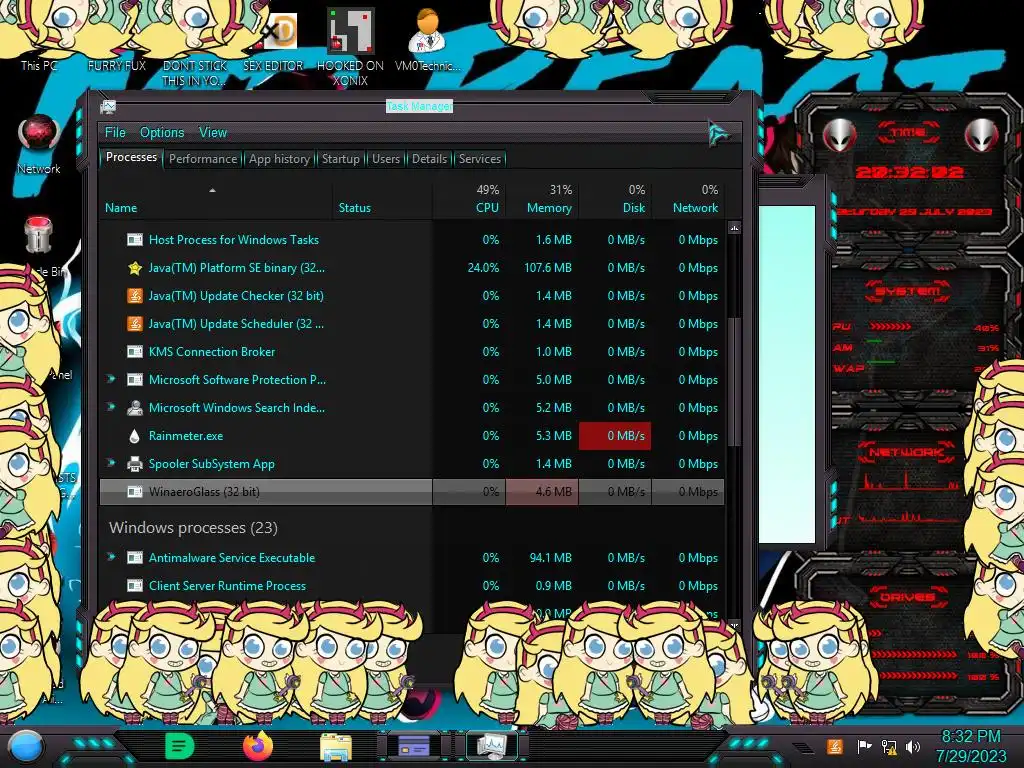Switch to the Startup tab
The width and height of the screenshot is (1024, 768).
pyautogui.click(x=340, y=159)
